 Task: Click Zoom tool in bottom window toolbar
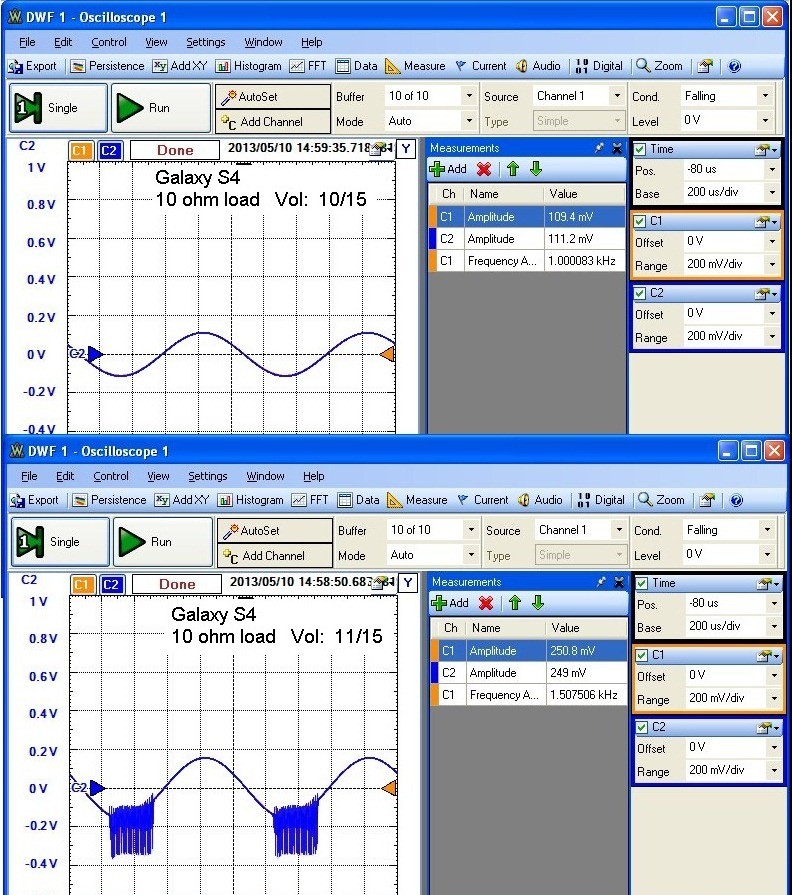[661, 500]
